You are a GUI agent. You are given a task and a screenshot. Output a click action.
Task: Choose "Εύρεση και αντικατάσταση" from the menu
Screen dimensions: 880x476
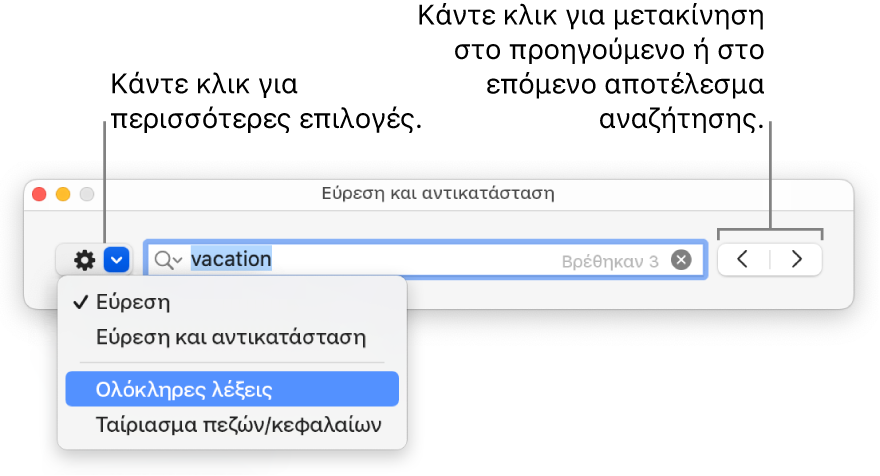(x=231, y=337)
